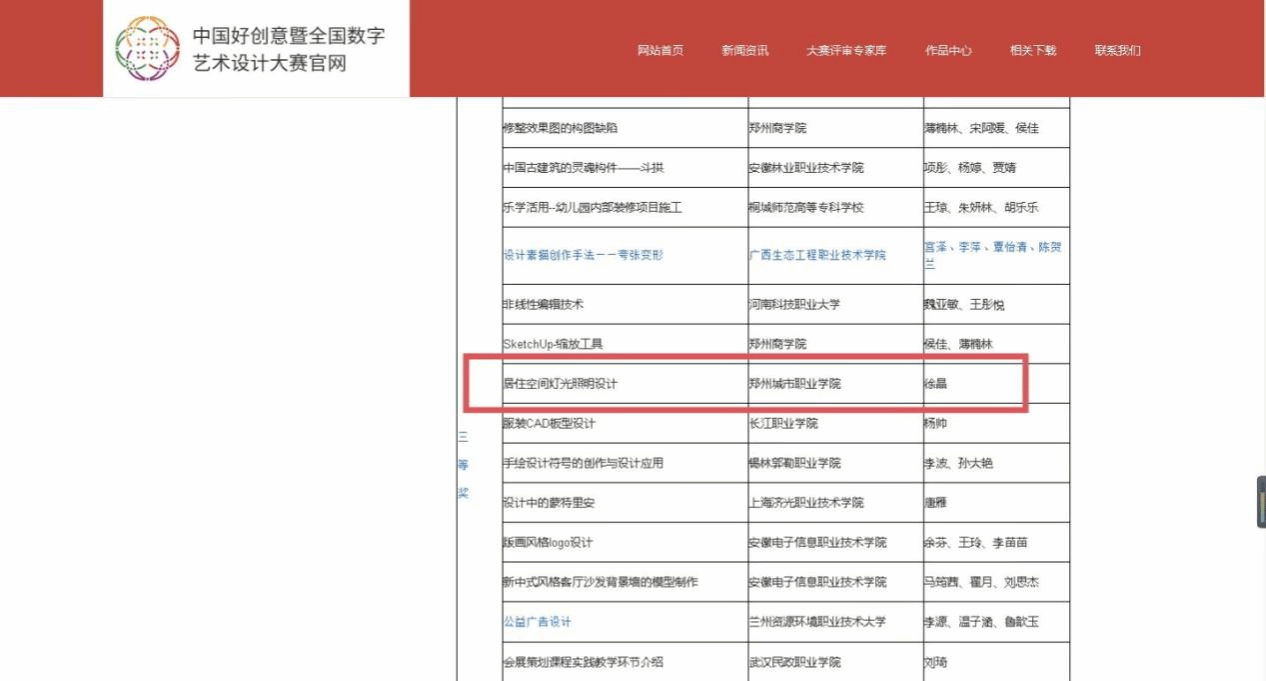Click the side widget handle at right edge
This screenshot has width=1266, height=681.
[x=1261, y=502]
